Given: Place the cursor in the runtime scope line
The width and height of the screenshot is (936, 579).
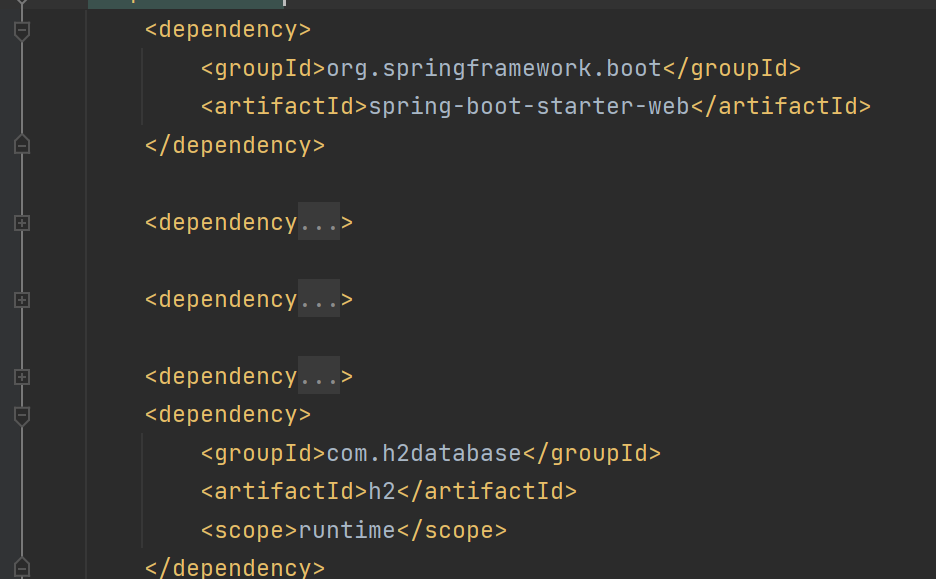Looking at the screenshot, I should pyautogui.click(x=354, y=531).
